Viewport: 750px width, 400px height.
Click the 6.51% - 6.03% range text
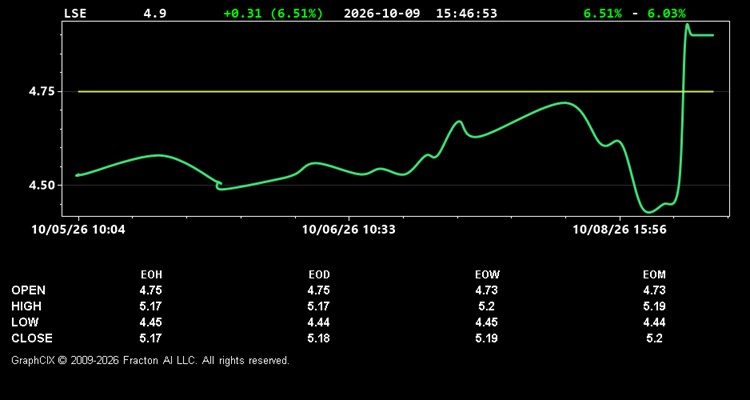(x=634, y=13)
